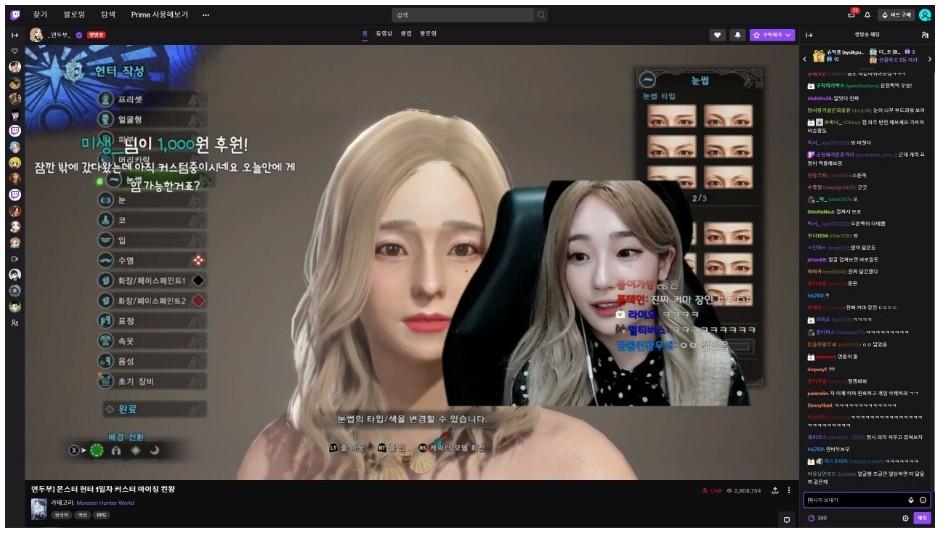Viewport: 940px width, 535px height.
Task: Click the heart follow icon
Action: tap(717, 35)
